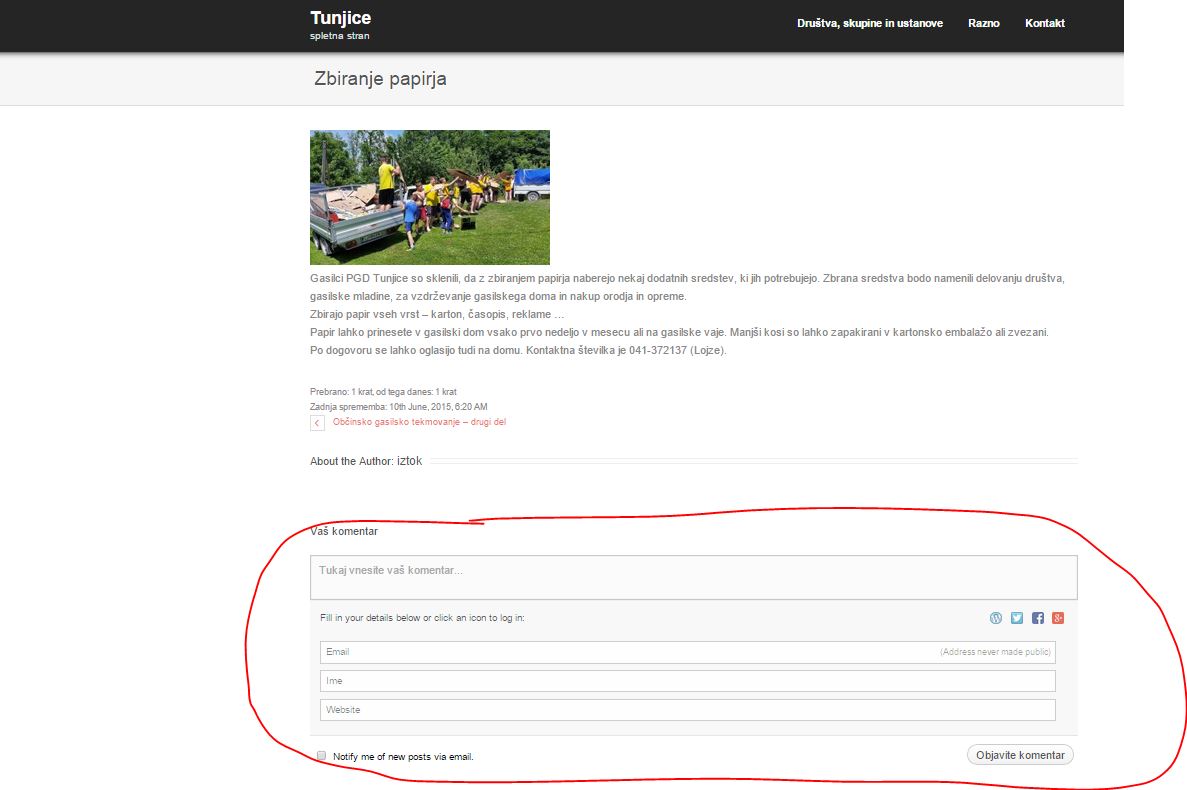Log in with the Google+ icon
Screen dimensions: 1187x790
1058,618
